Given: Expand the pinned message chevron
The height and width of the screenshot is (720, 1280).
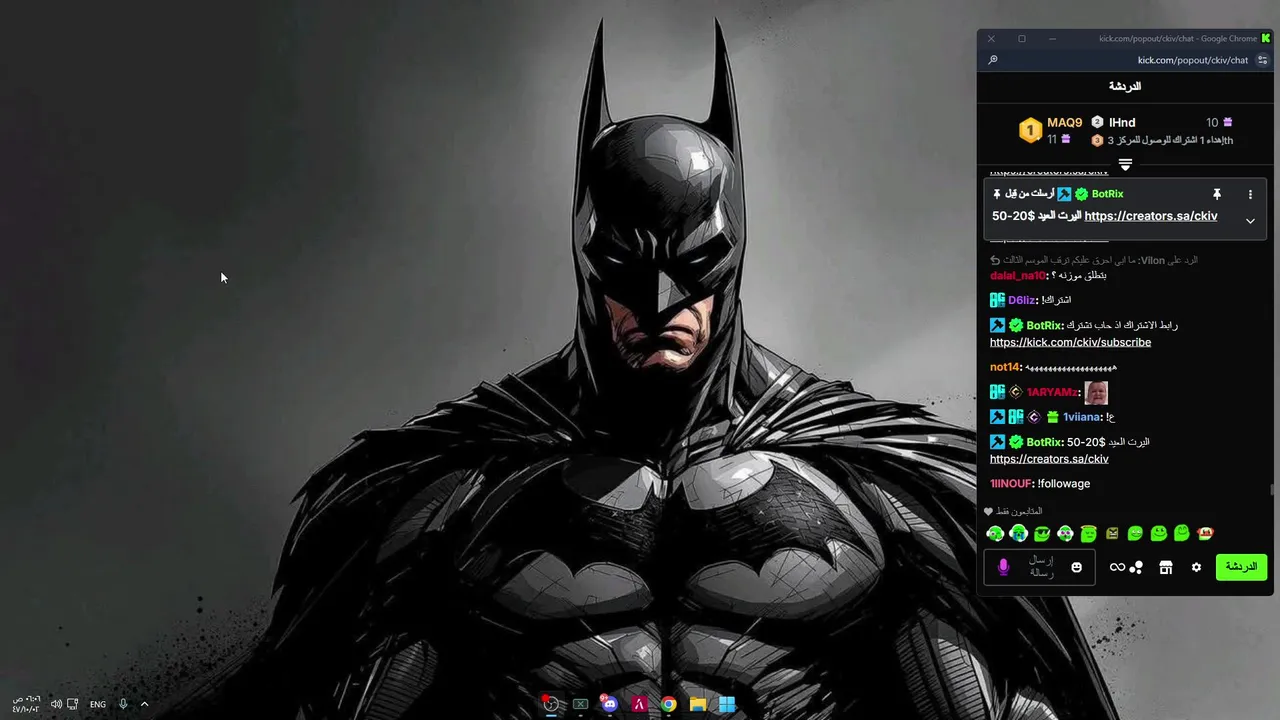Looking at the screenshot, I should (1250, 221).
